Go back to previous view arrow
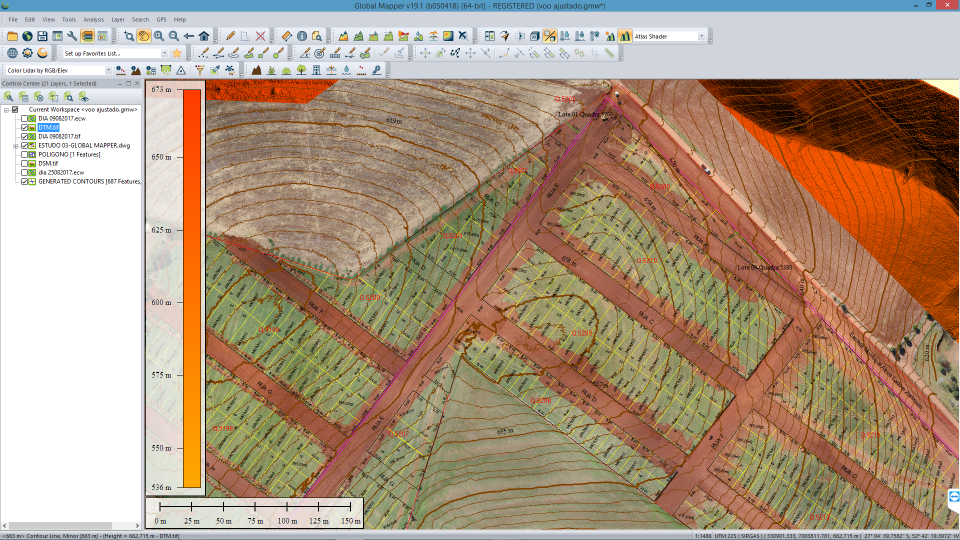This screenshot has height=540, width=960. coord(189,36)
